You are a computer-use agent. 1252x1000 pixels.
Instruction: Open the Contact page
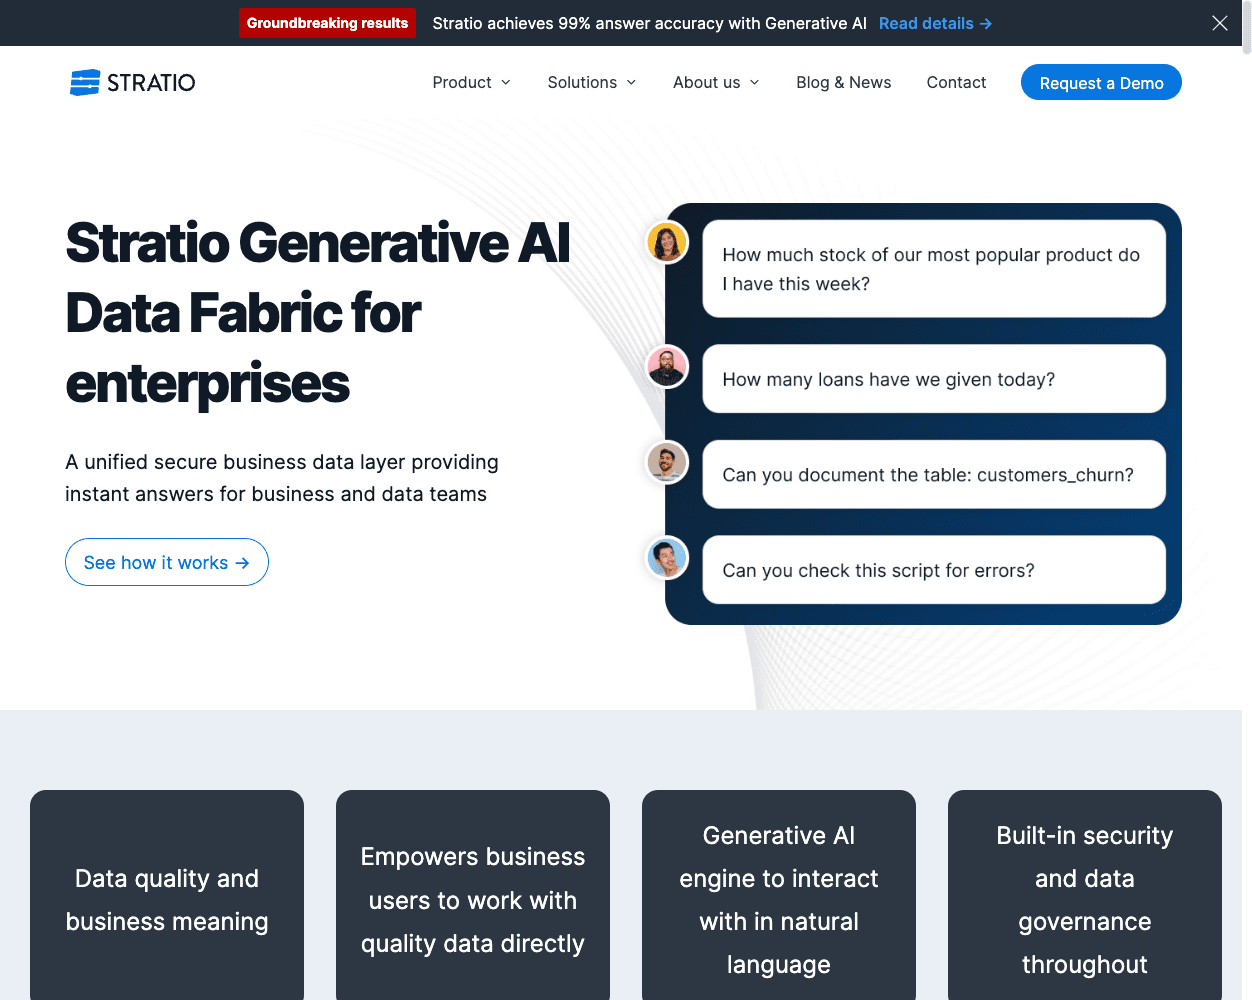click(956, 82)
